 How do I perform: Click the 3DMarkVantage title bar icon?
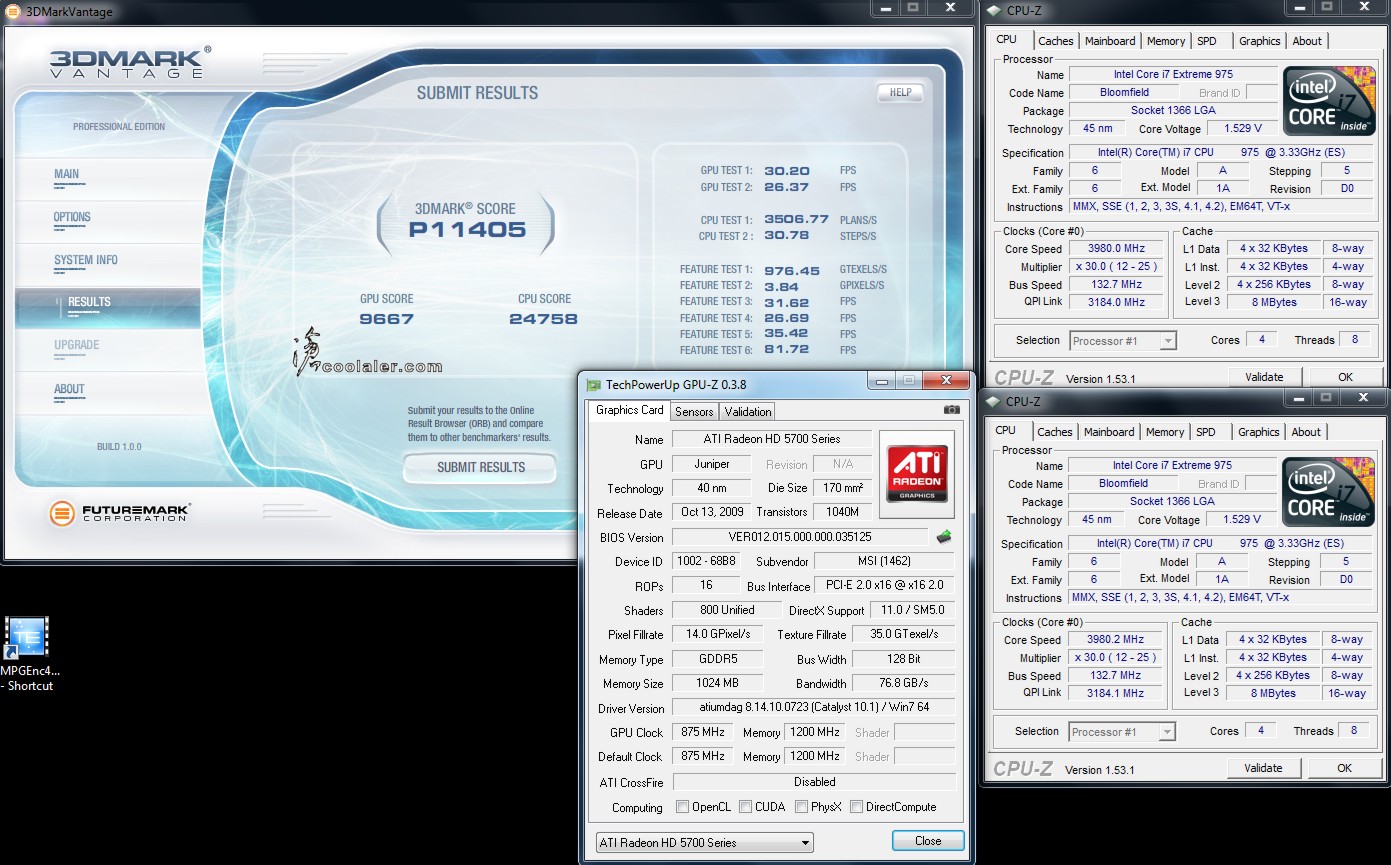(x=12, y=12)
